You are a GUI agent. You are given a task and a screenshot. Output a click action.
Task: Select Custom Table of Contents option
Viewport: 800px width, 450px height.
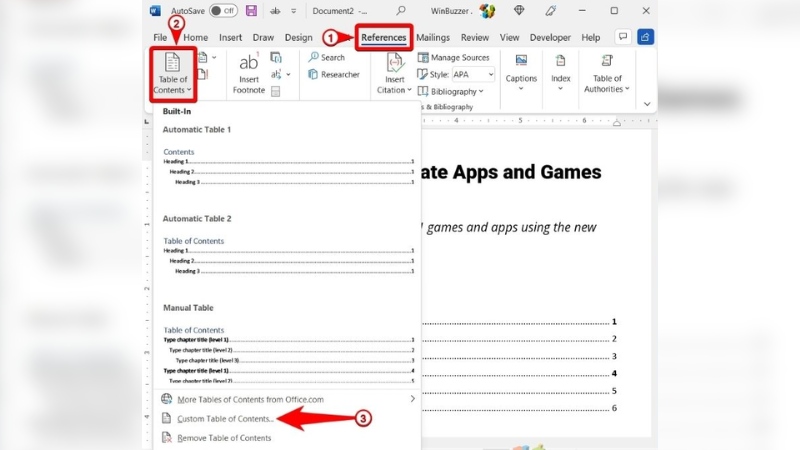[x=225, y=418]
